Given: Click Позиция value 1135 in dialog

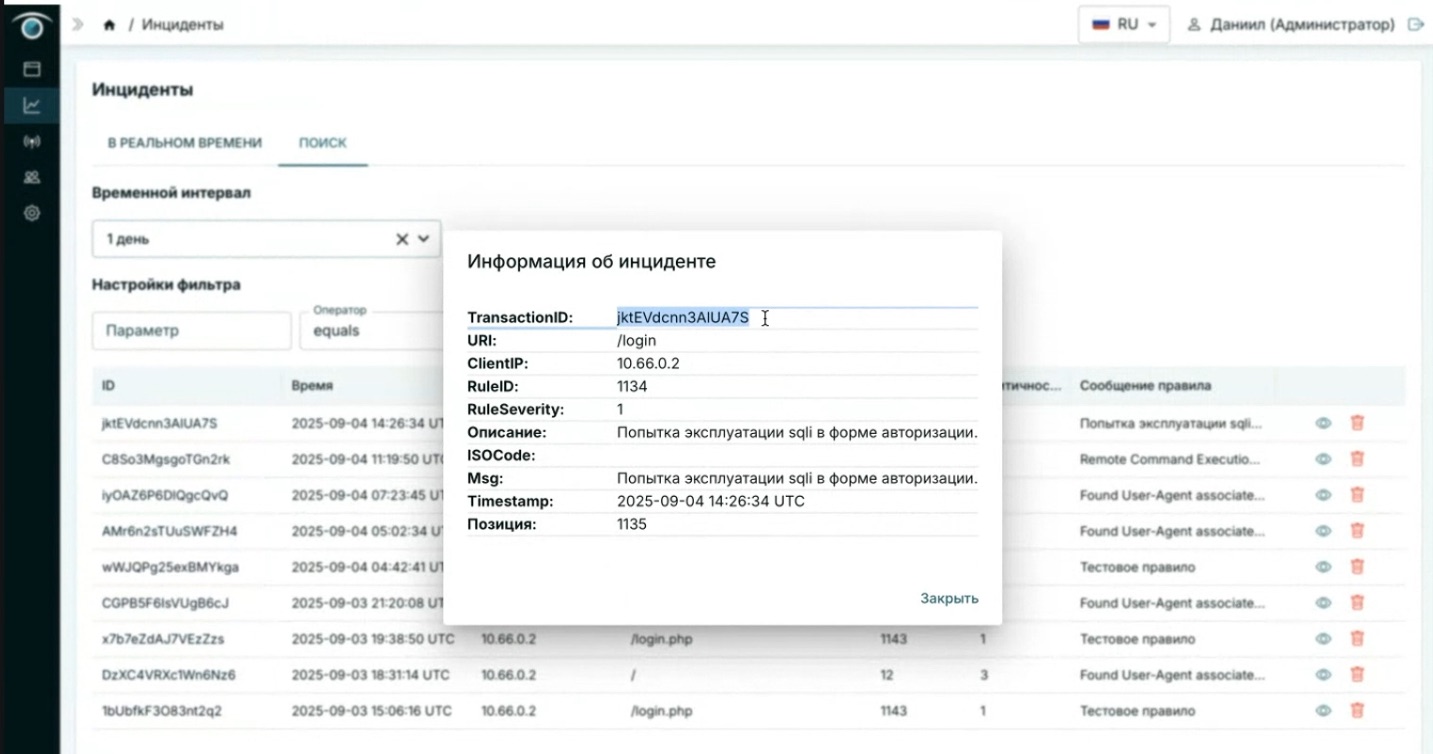Looking at the screenshot, I should [632, 524].
